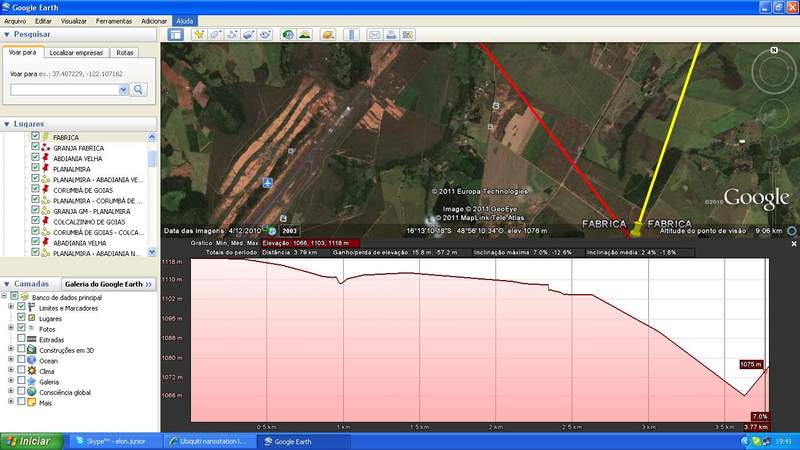Select PLANALMIRA - CORUMBÁ DE place row
The width and height of the screenshot is (800, 450).
97,201
